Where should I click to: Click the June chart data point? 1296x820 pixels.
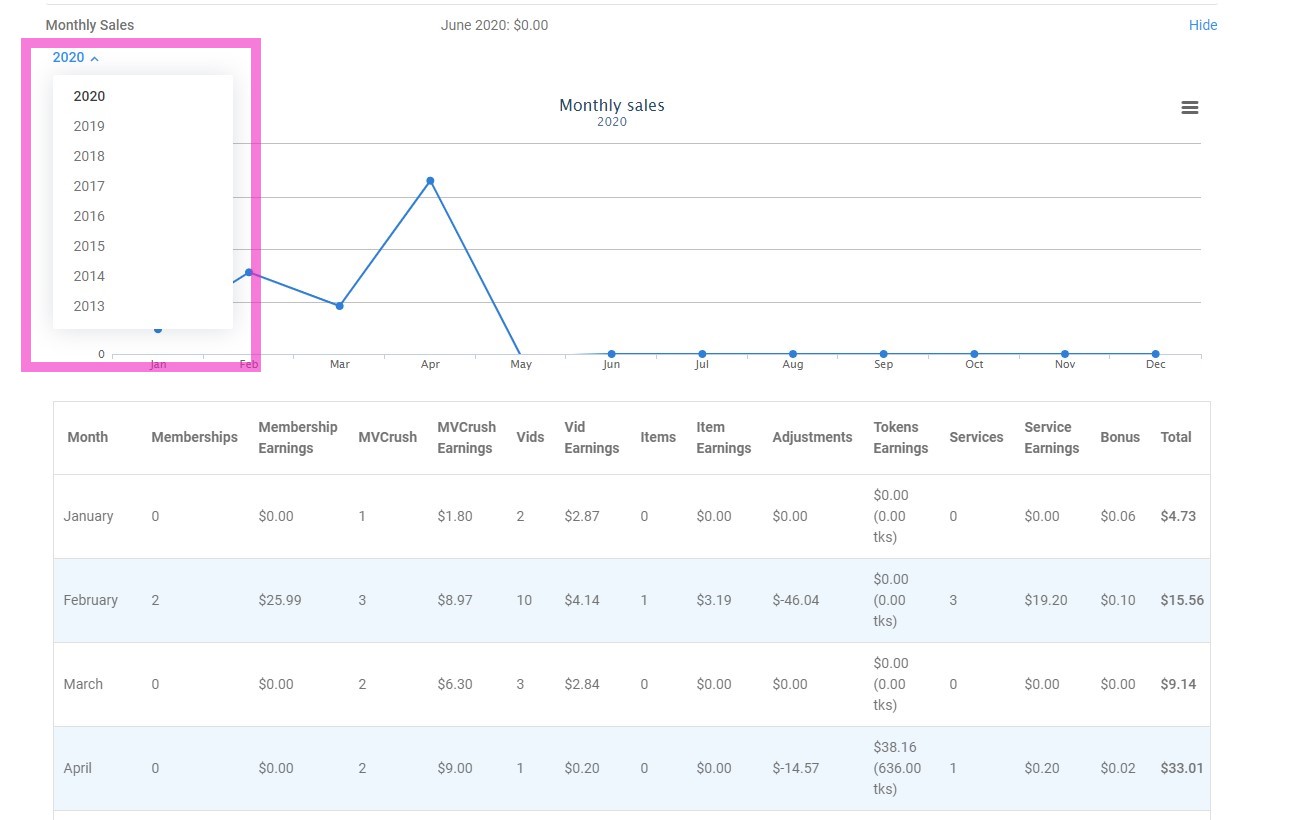coord(611,354)
